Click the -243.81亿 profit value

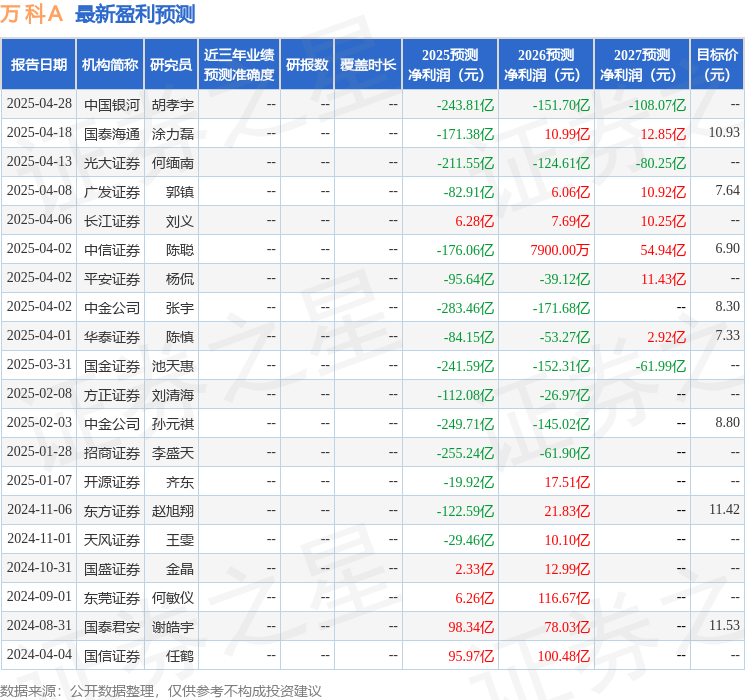(x=465, y=105)
